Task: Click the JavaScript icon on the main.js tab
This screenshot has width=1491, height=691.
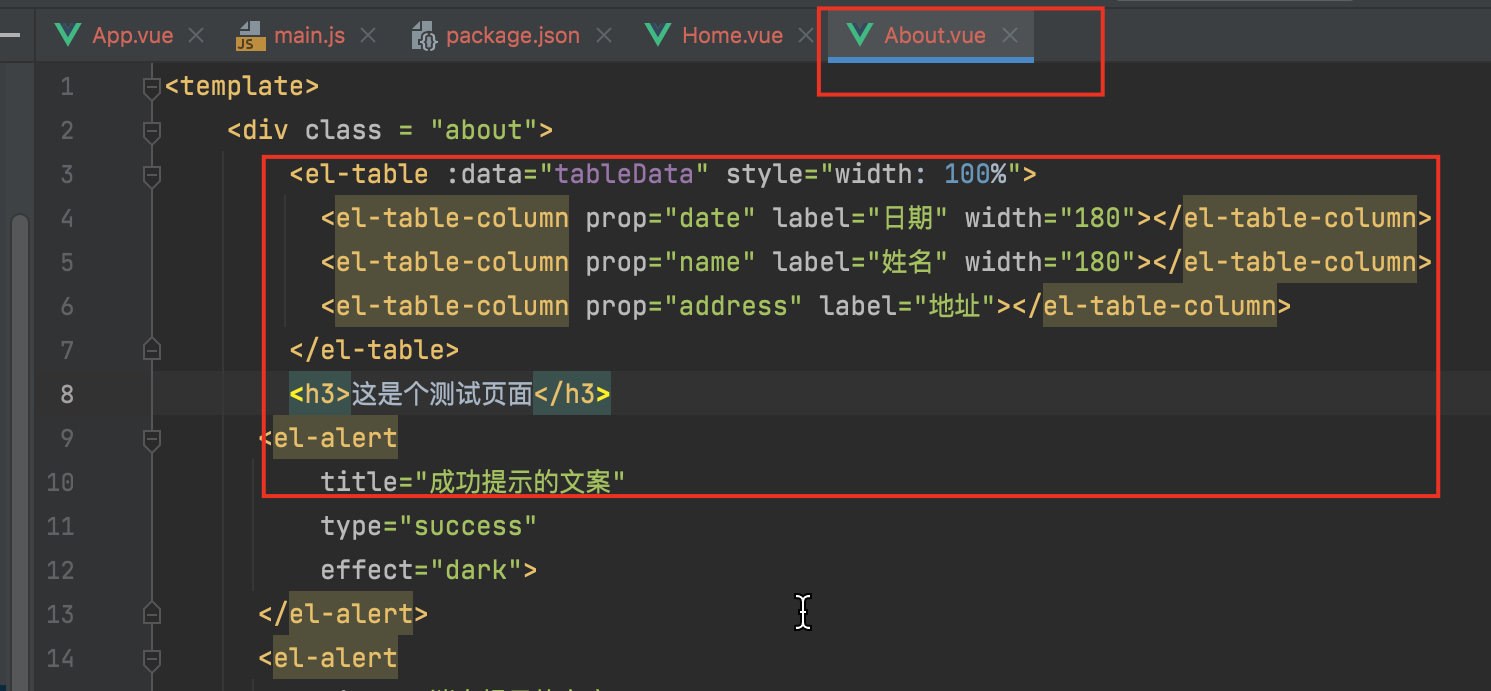Action: point(250,35)
